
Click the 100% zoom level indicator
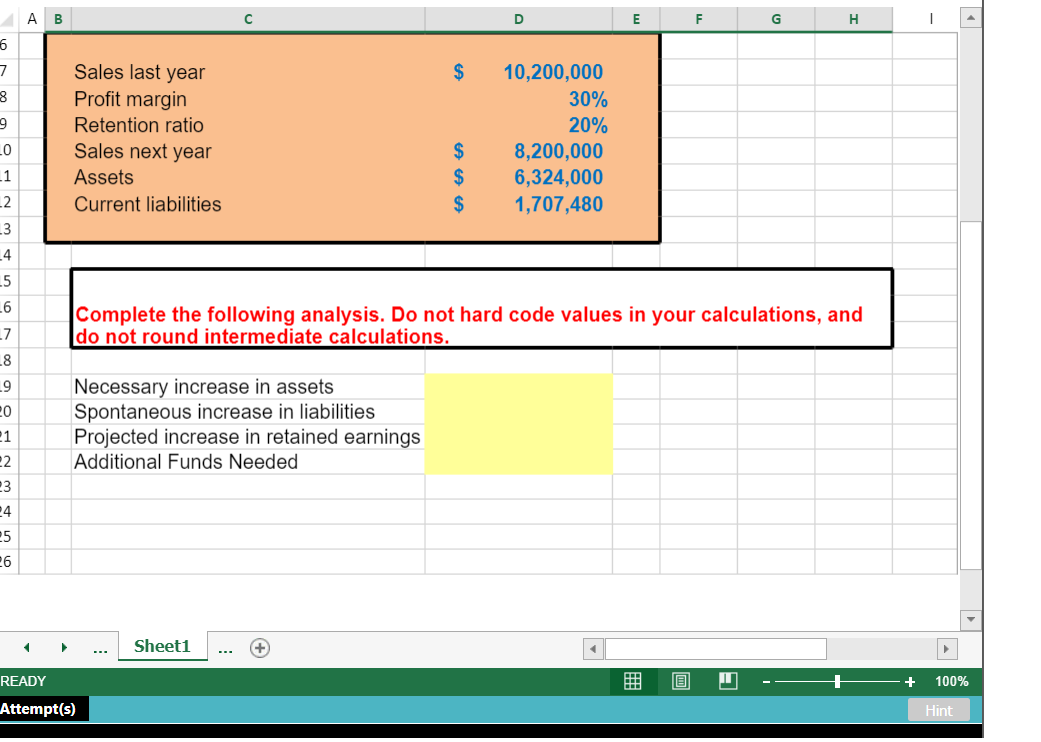tap(952, 681)
